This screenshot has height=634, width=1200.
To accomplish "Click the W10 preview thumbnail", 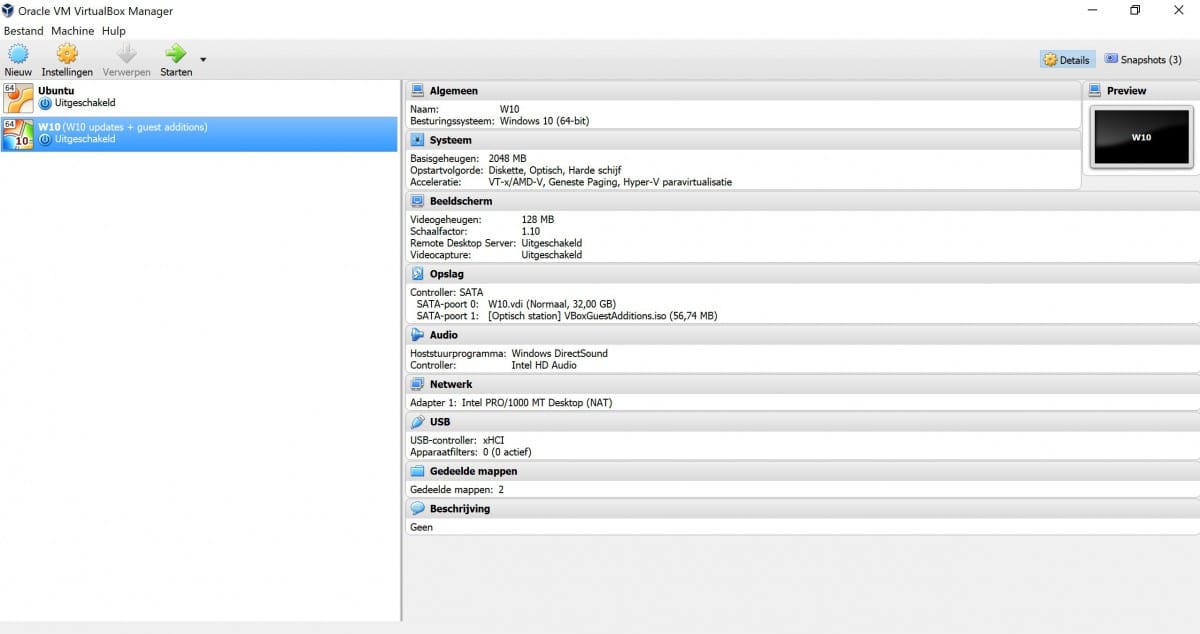I will pos(1140,137).
